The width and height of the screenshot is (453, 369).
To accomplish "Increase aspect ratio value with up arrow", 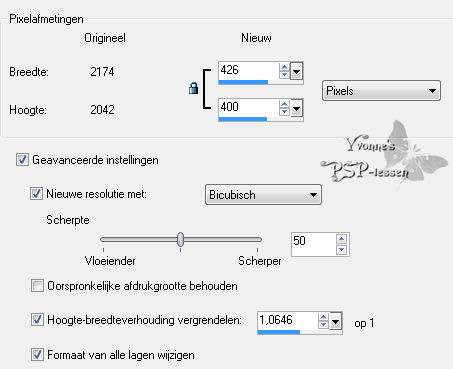I will tap(323, 317).
